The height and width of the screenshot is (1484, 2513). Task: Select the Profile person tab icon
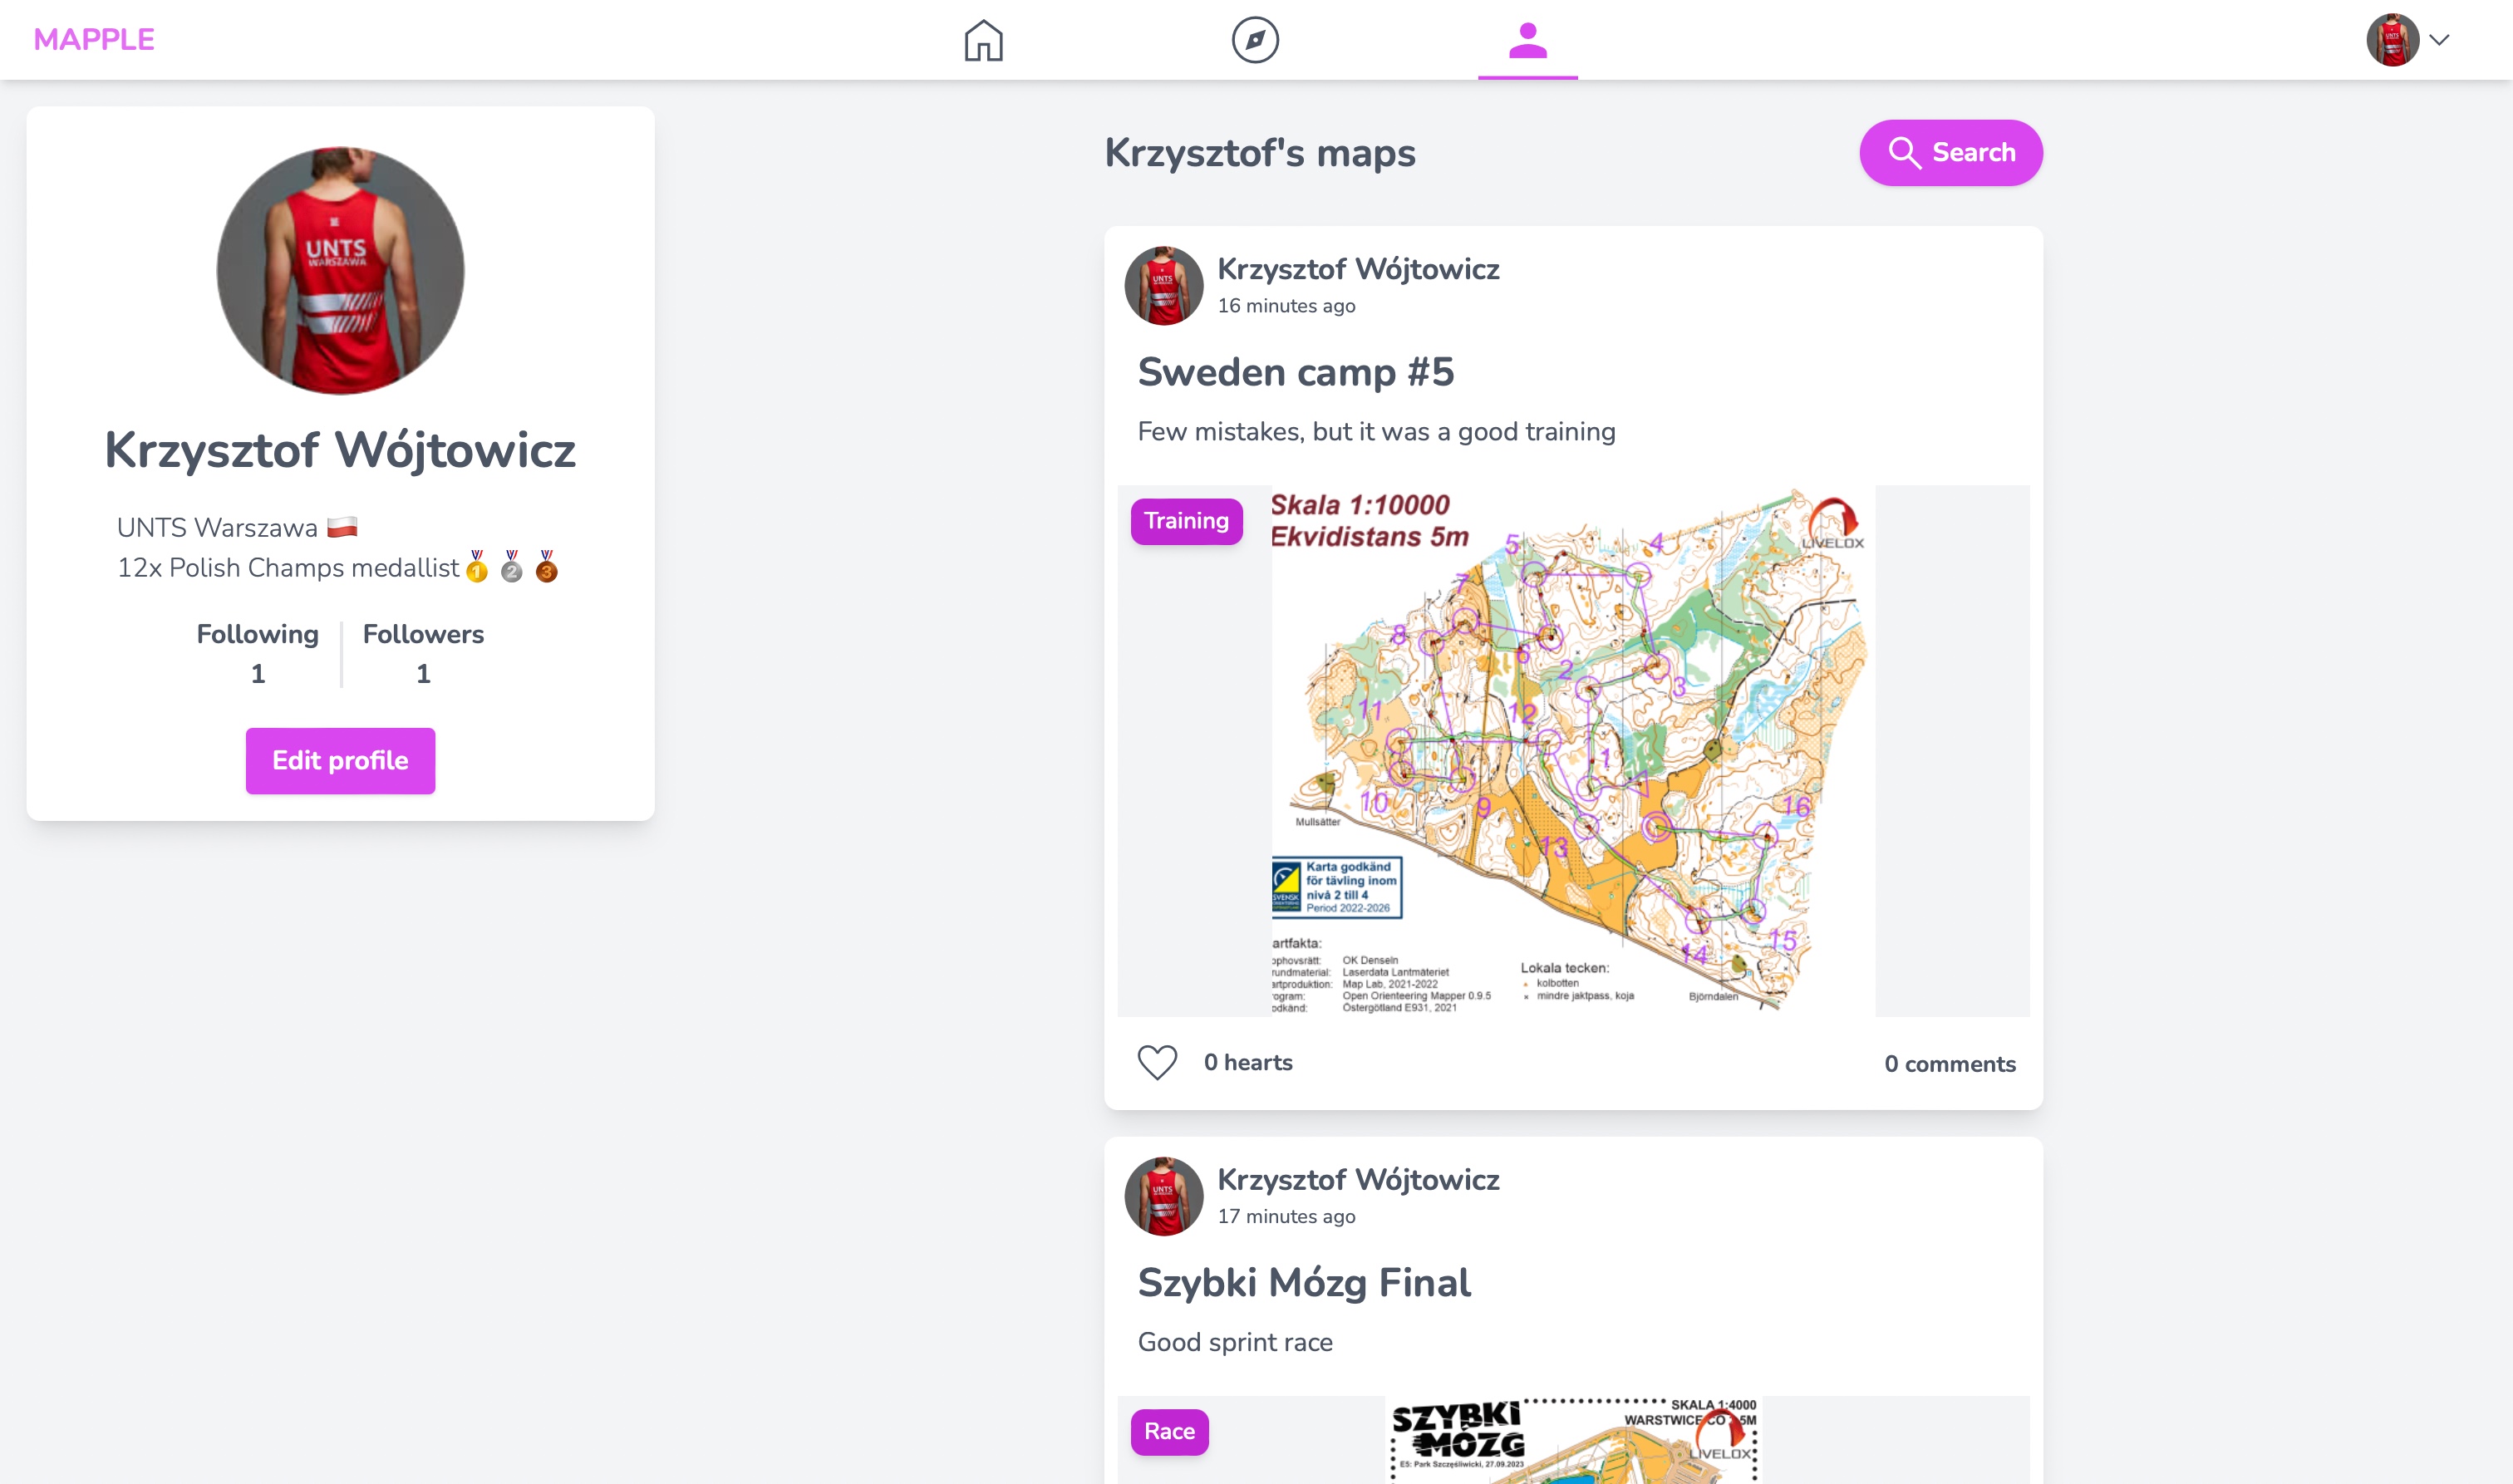click(1527, 40)
